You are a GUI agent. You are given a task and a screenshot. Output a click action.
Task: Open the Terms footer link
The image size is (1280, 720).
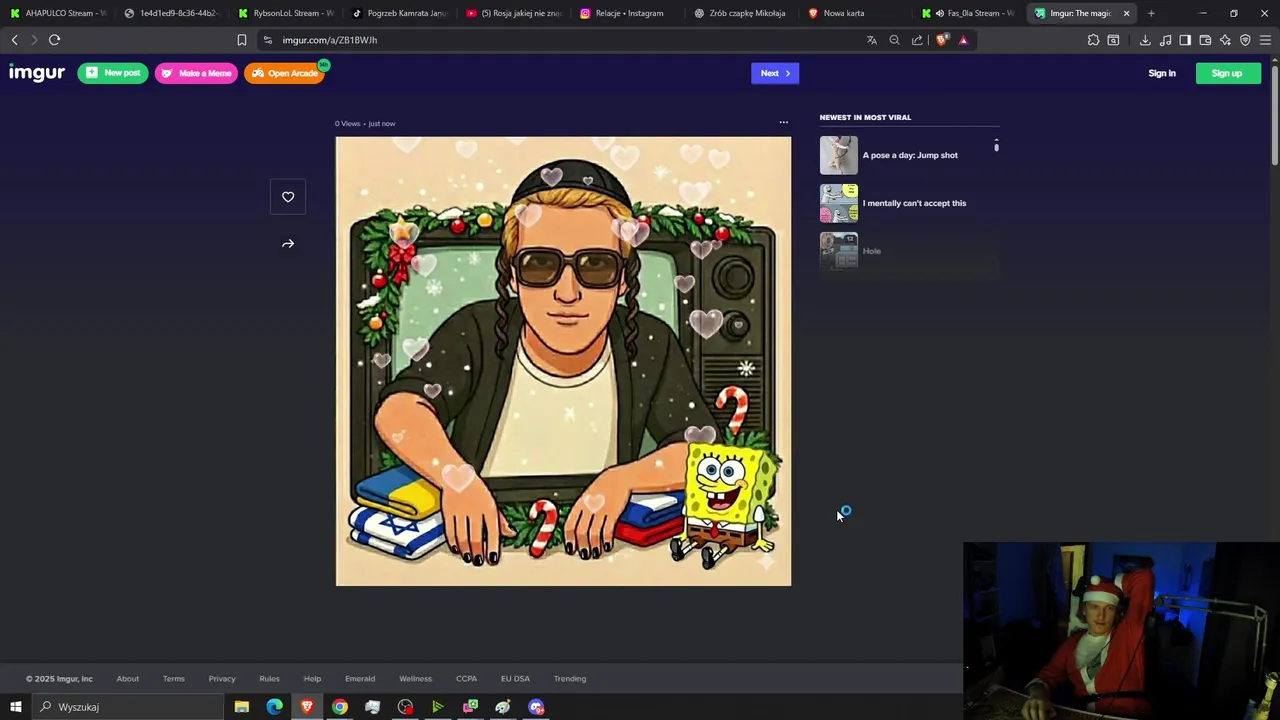pyautogui.click(x=174, y=679)
